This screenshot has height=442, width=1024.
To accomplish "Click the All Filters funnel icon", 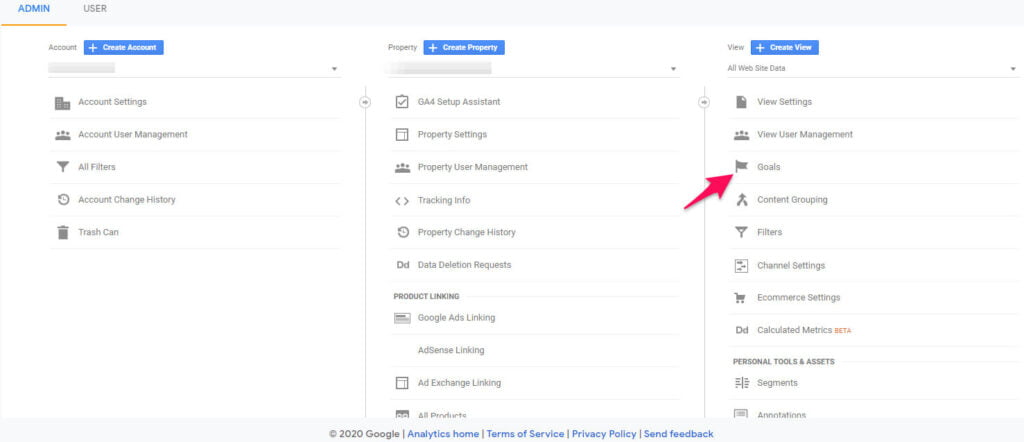I will tap(62, 167).
